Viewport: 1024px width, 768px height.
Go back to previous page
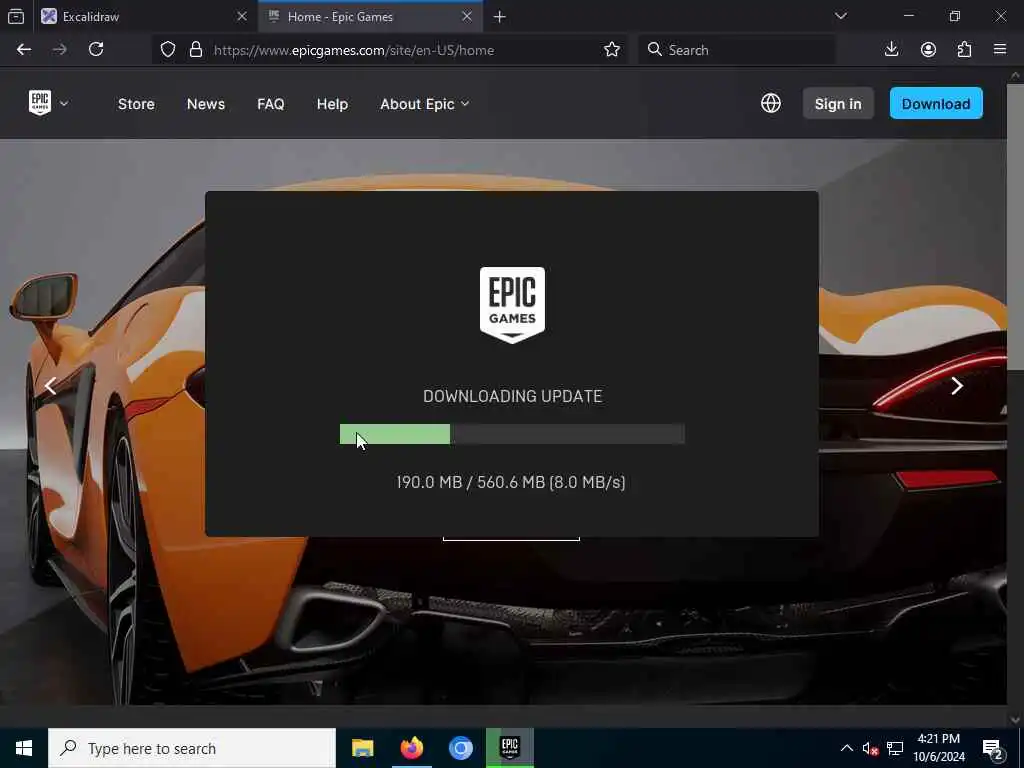click(x=24, y=50)
